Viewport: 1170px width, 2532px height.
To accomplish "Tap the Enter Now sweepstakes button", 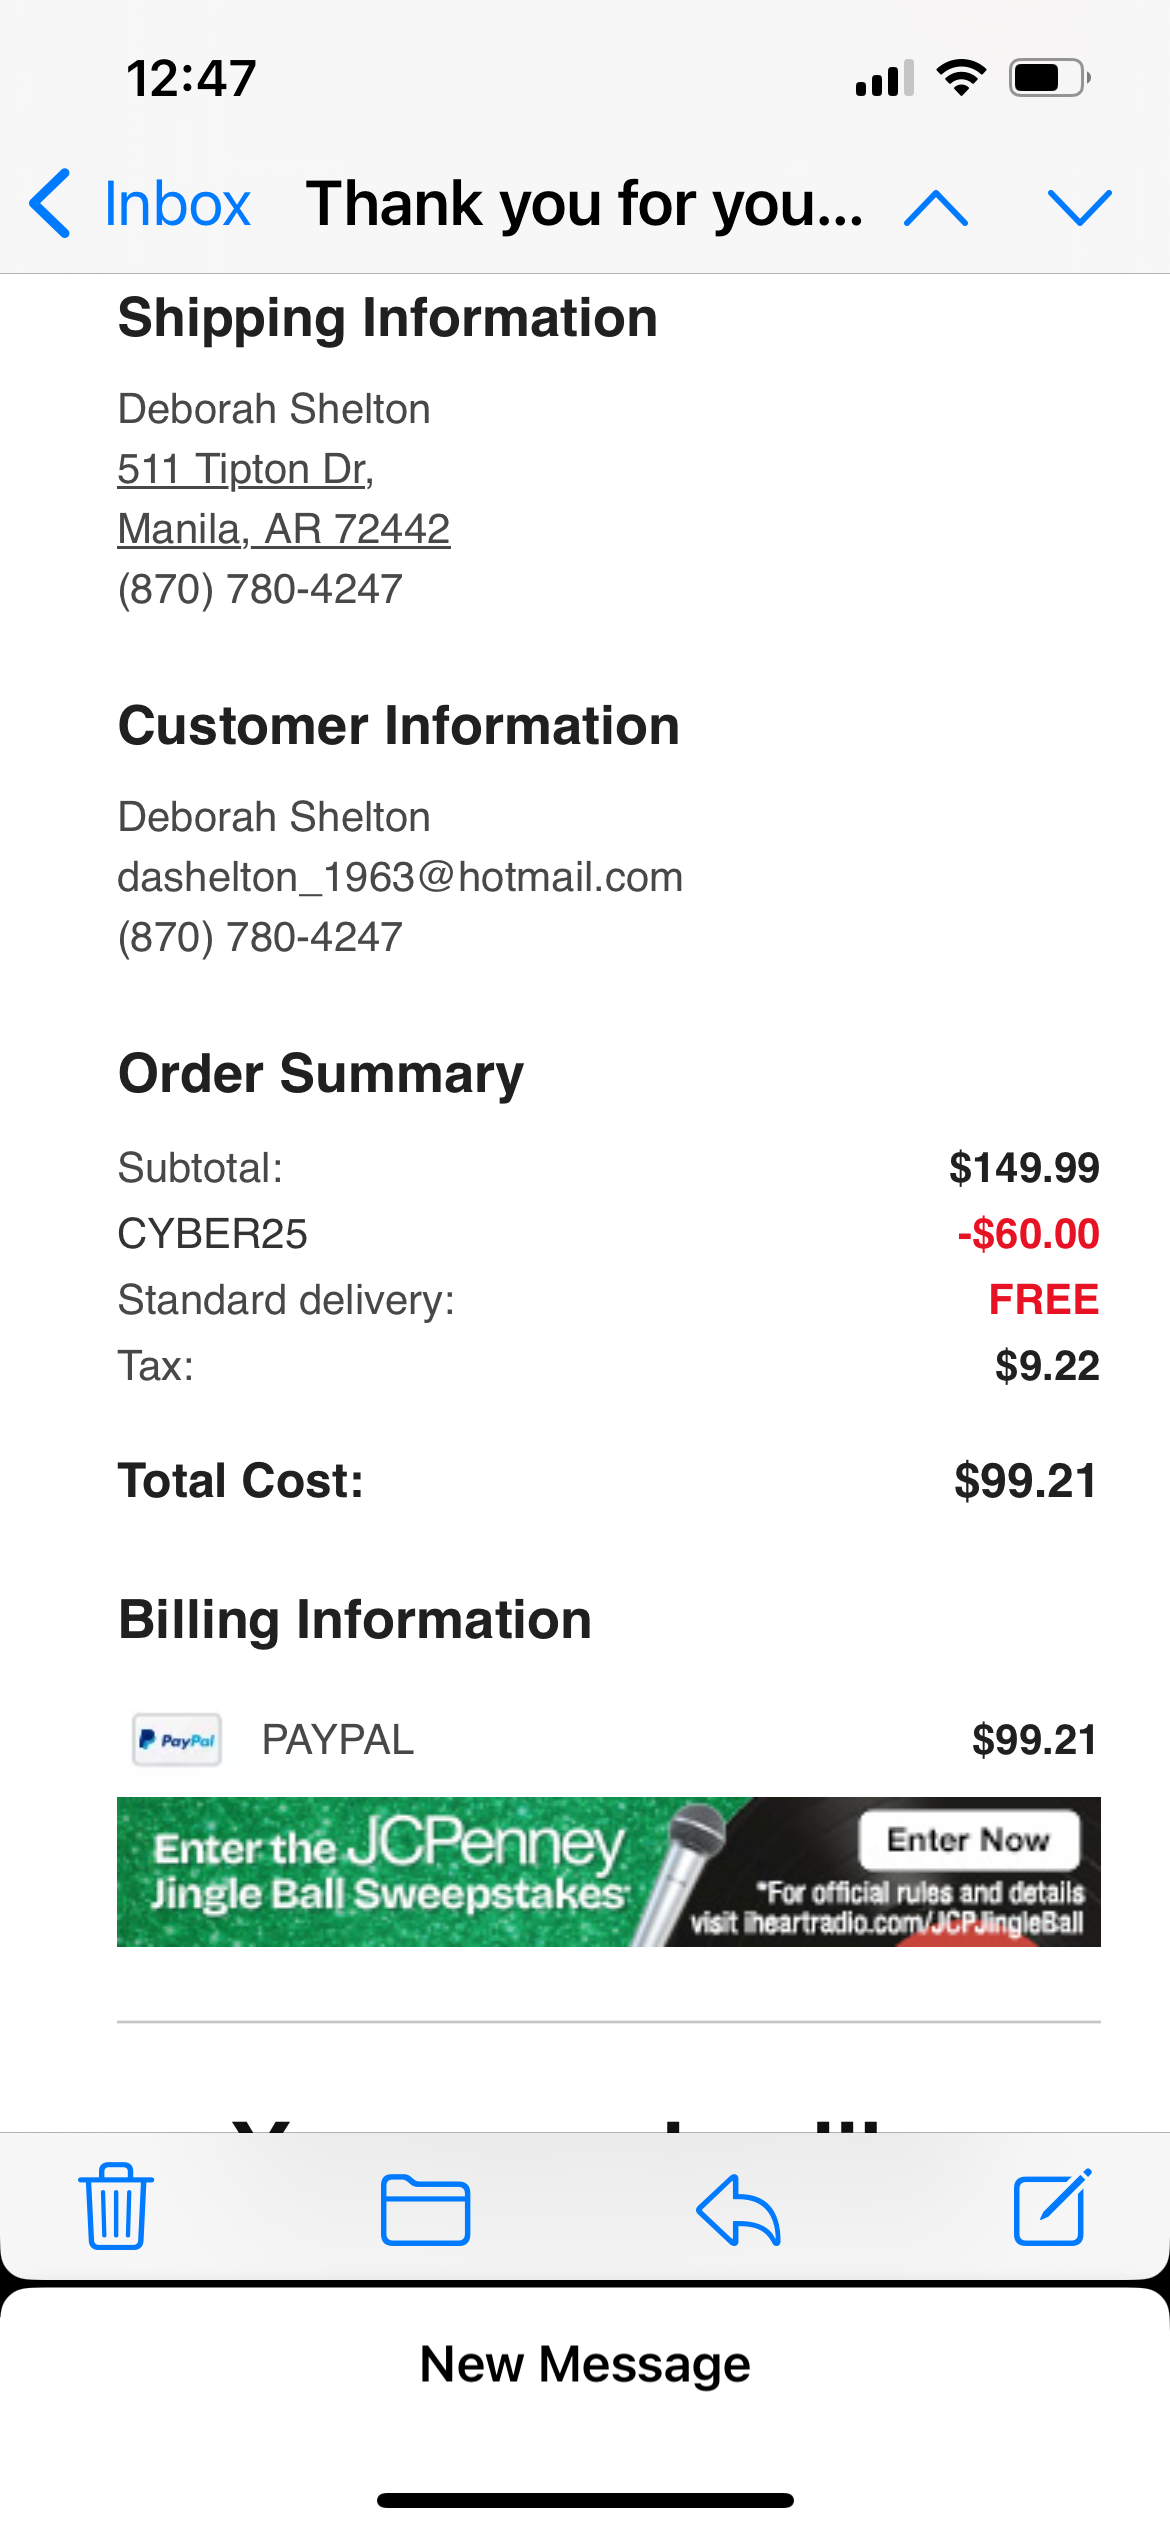I will click(x=968, y=1839).
